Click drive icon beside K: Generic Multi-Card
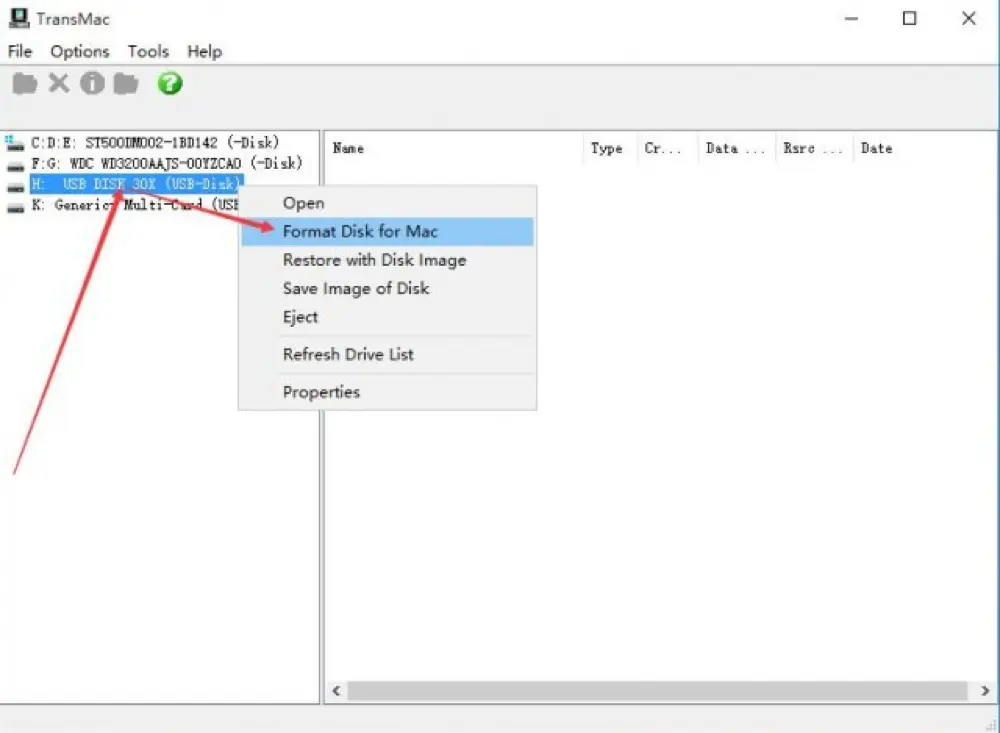Viewport: 1000px width, 733px height. click(x=15, y=208)
